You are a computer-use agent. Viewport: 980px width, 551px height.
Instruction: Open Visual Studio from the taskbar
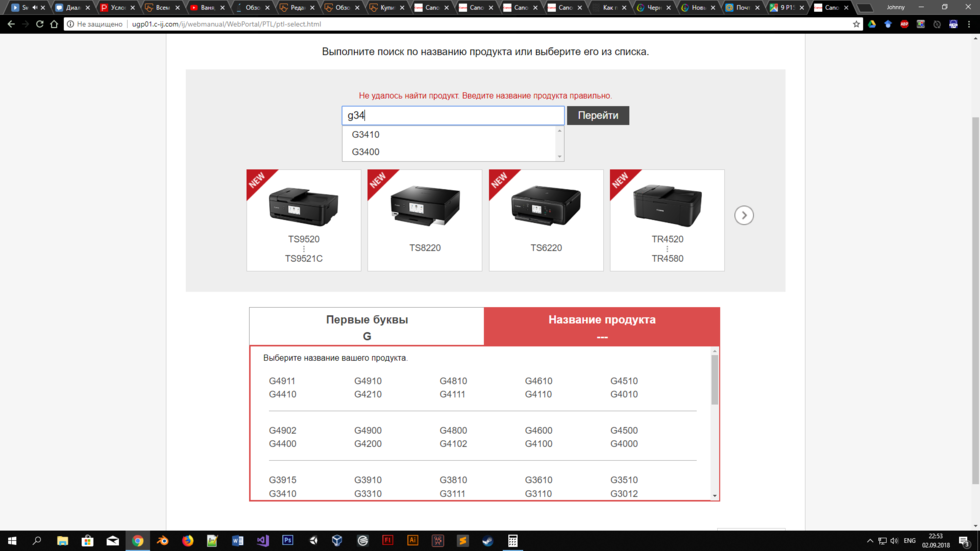click(262, 541)
